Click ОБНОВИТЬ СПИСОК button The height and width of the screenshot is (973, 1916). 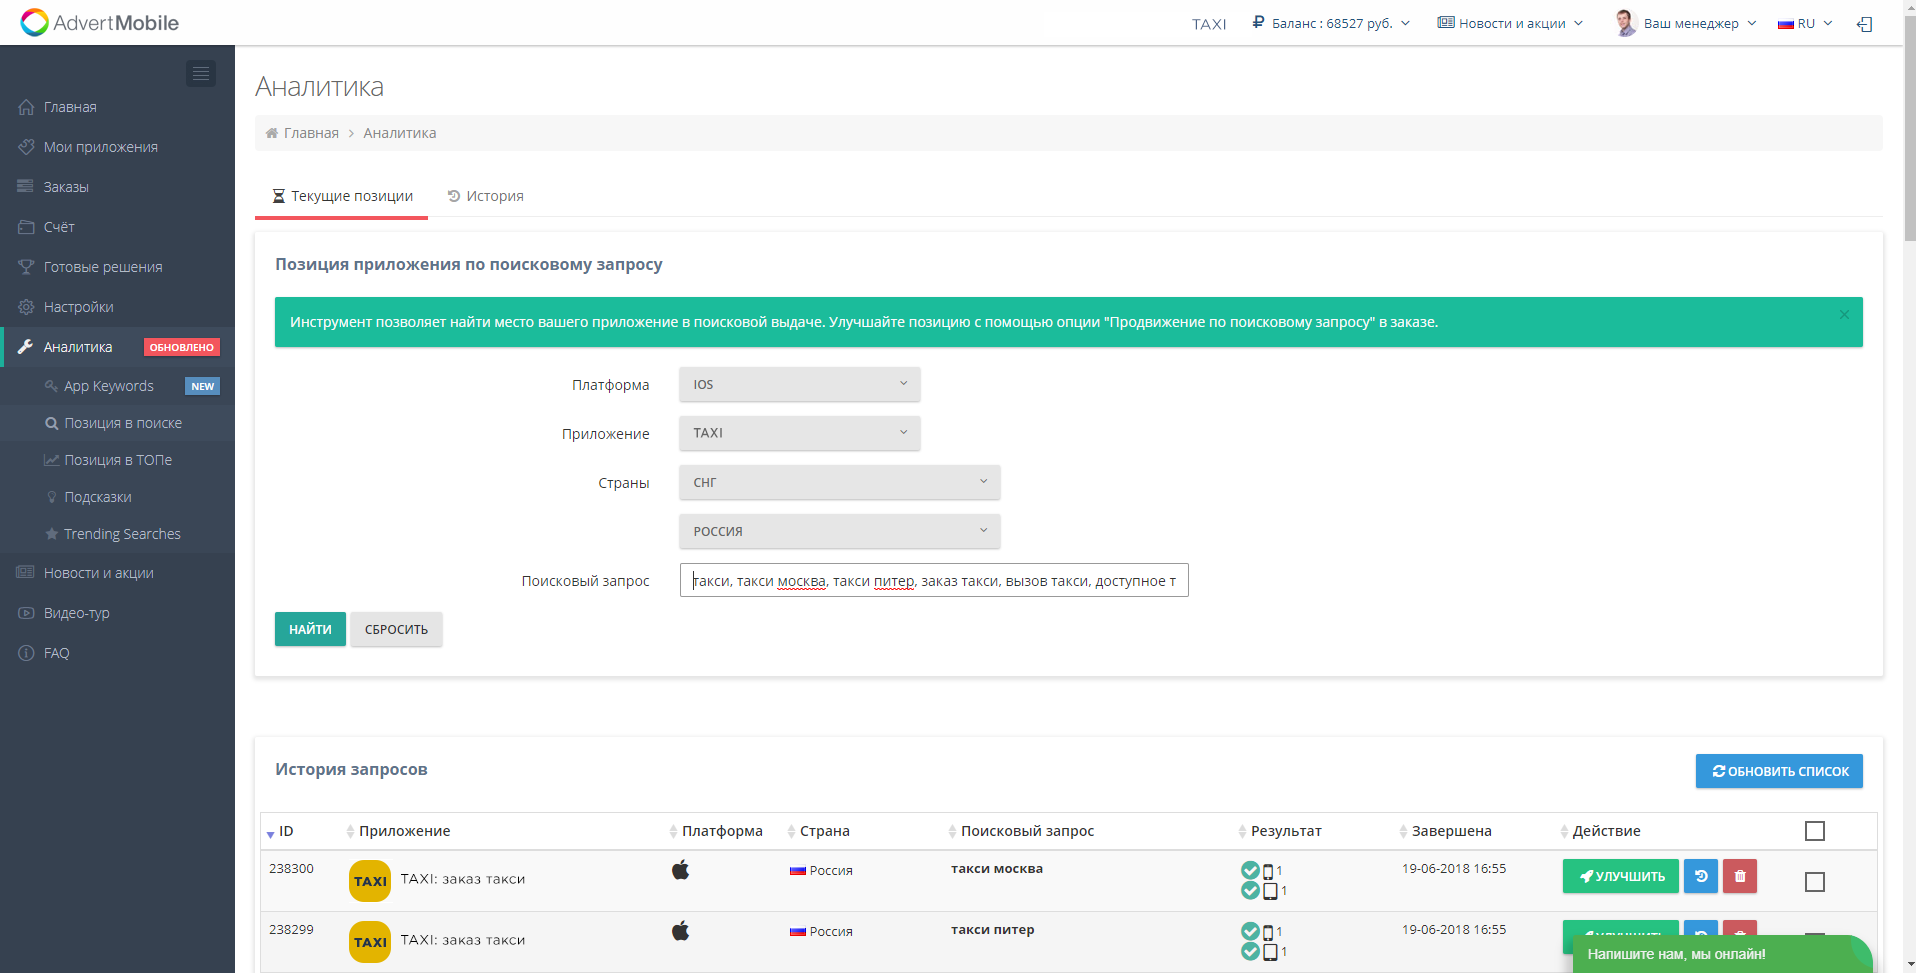point(1778,771)
